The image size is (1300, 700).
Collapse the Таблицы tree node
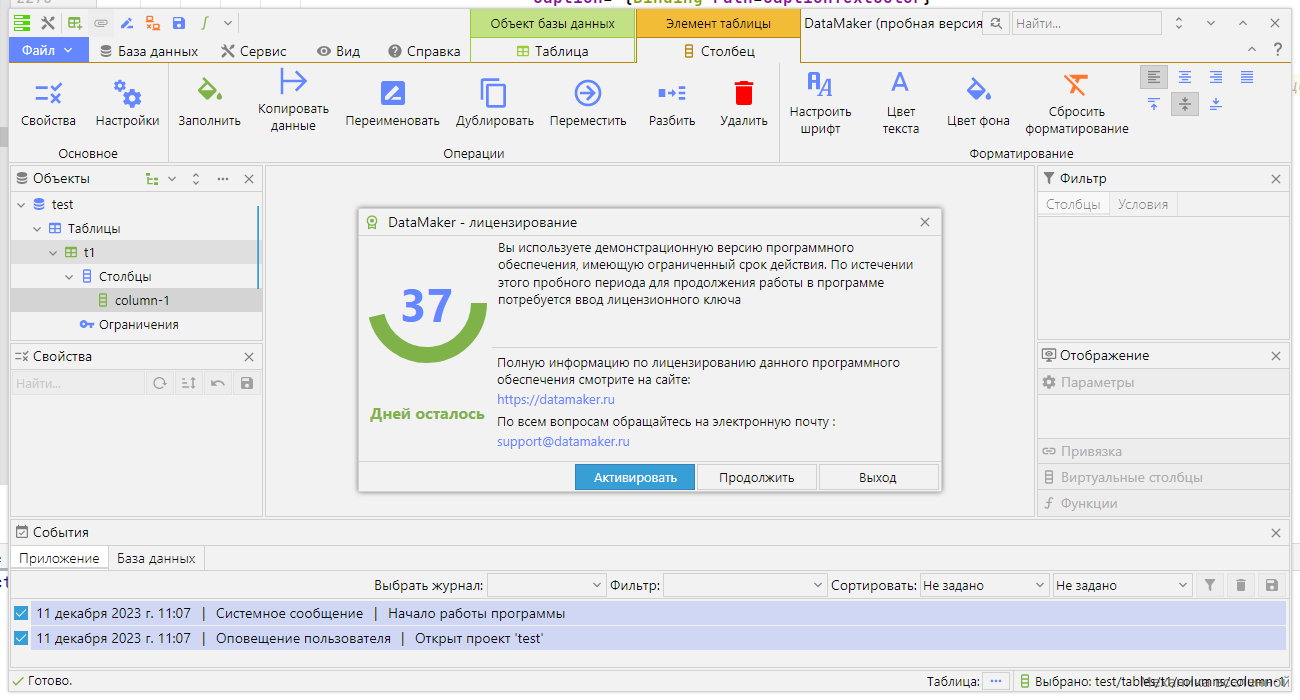(x=37, y=229)
